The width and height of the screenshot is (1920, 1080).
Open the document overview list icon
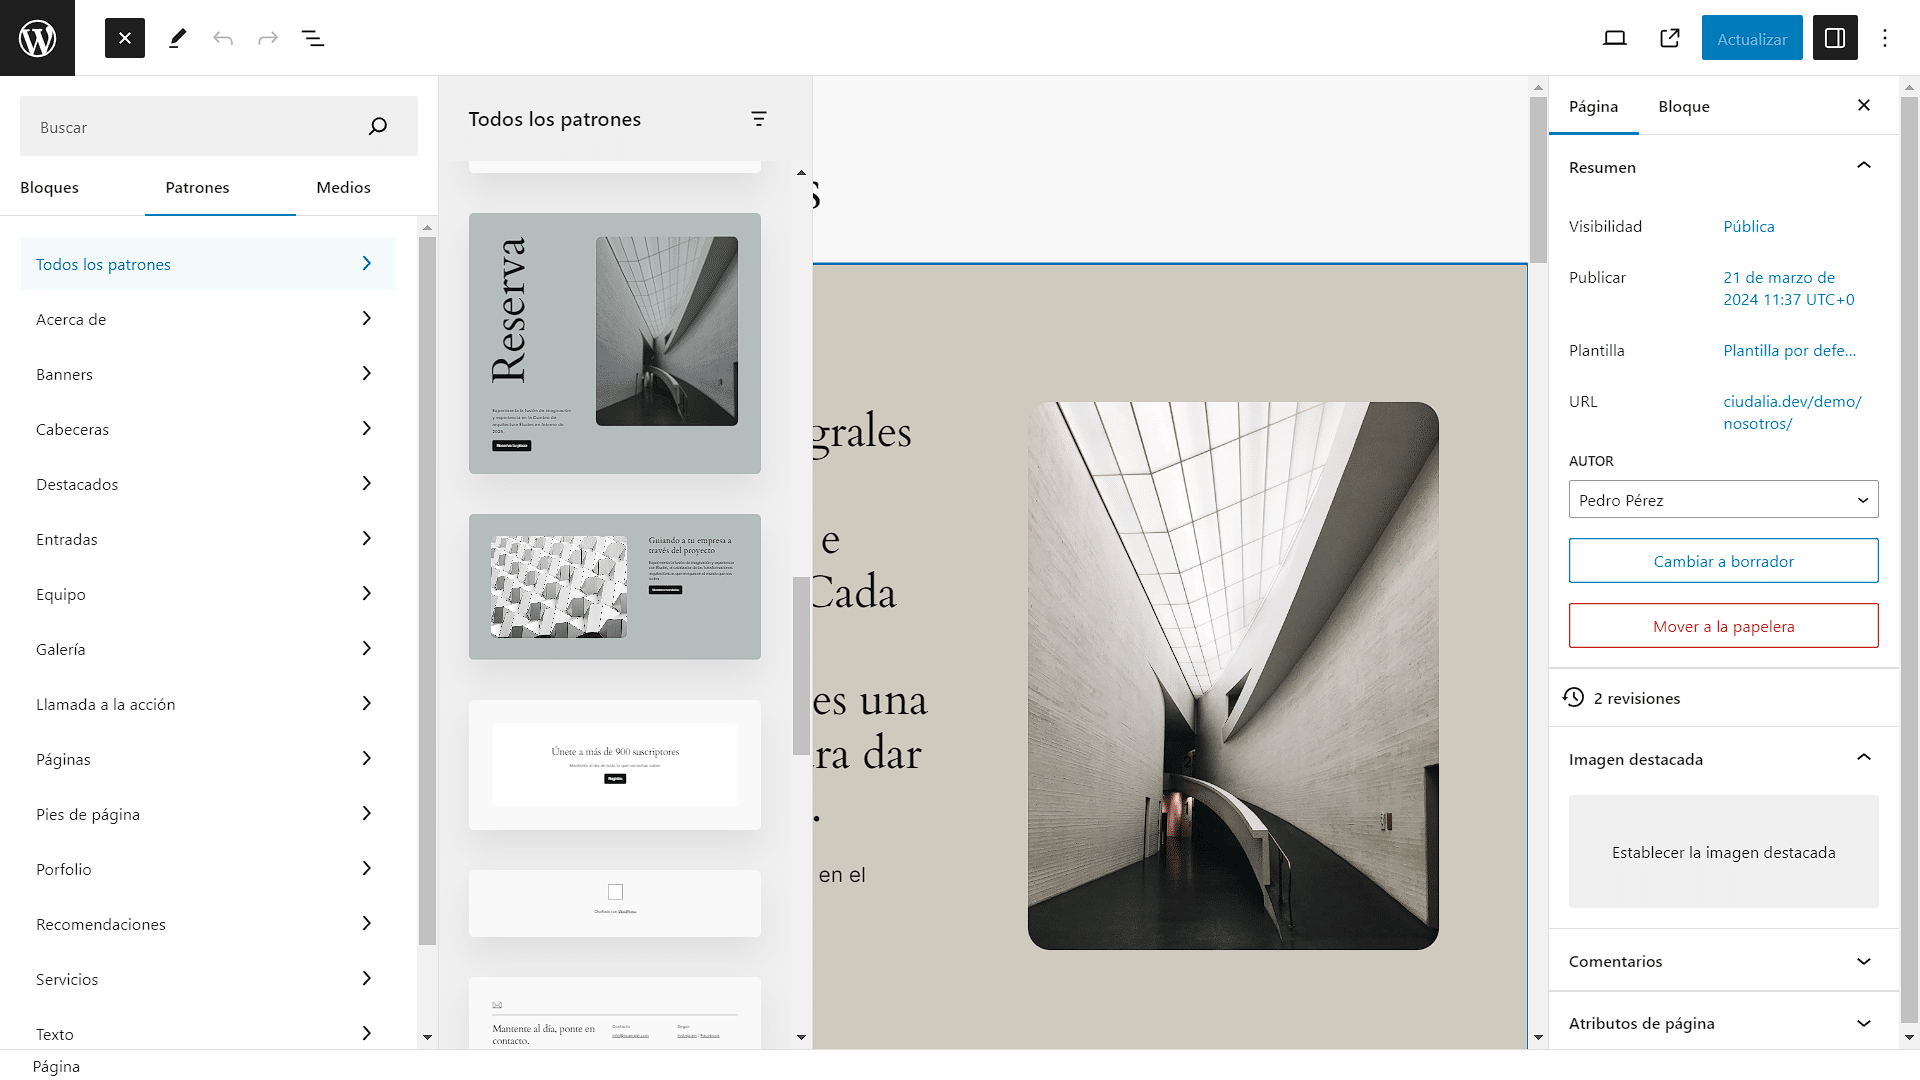pyautogui.click(x=313, y=38)
